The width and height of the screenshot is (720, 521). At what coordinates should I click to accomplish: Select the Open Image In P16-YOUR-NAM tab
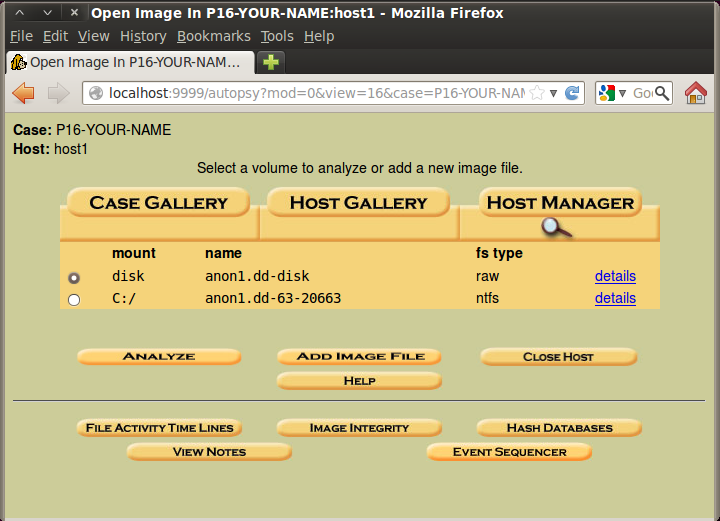point(130,62)
